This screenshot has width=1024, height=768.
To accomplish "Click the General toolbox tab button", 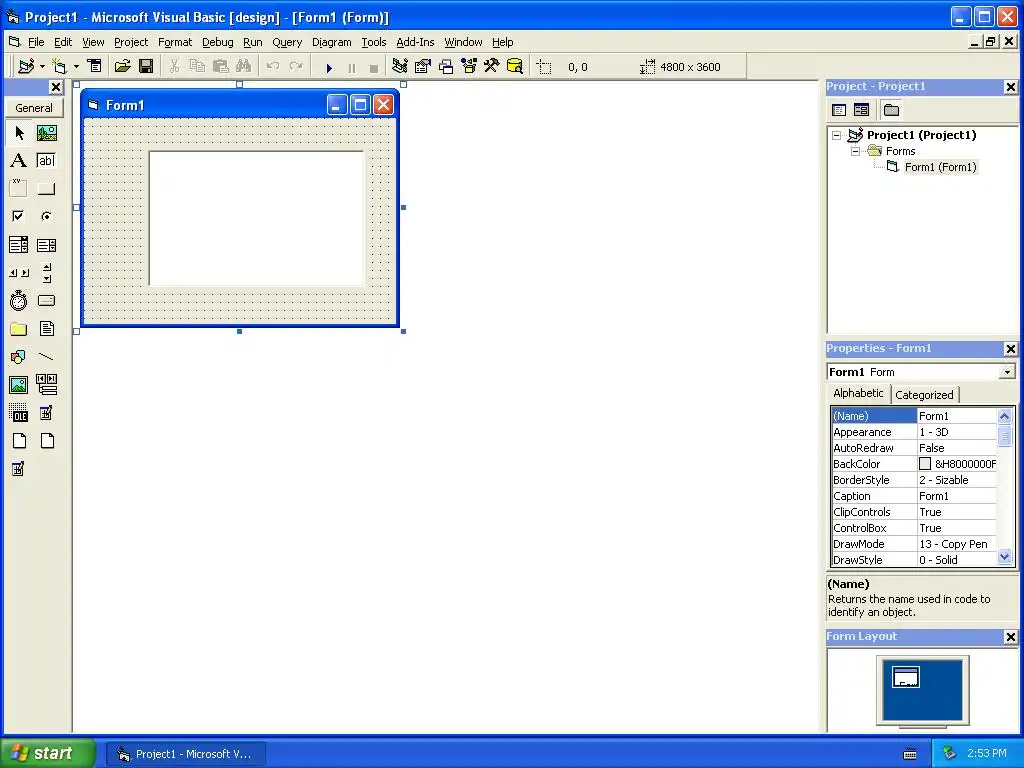I will click(x=34, y=108).
